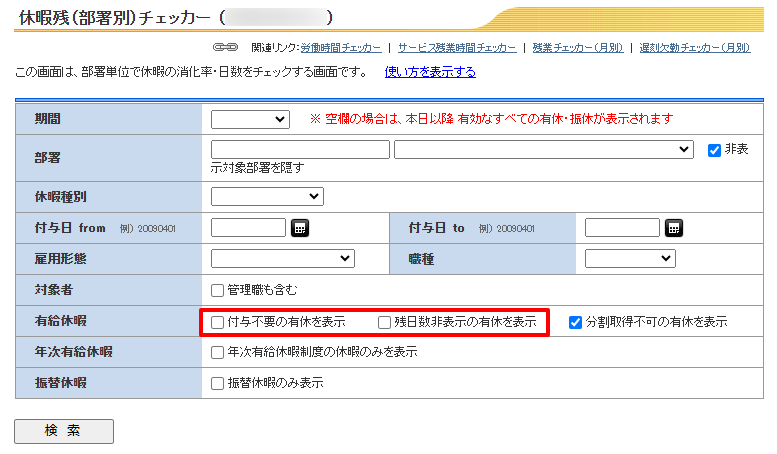Viewport: 777px width, 454px height.
Task: Open the 休暇種別 dropdown
Action: point(267,196)
